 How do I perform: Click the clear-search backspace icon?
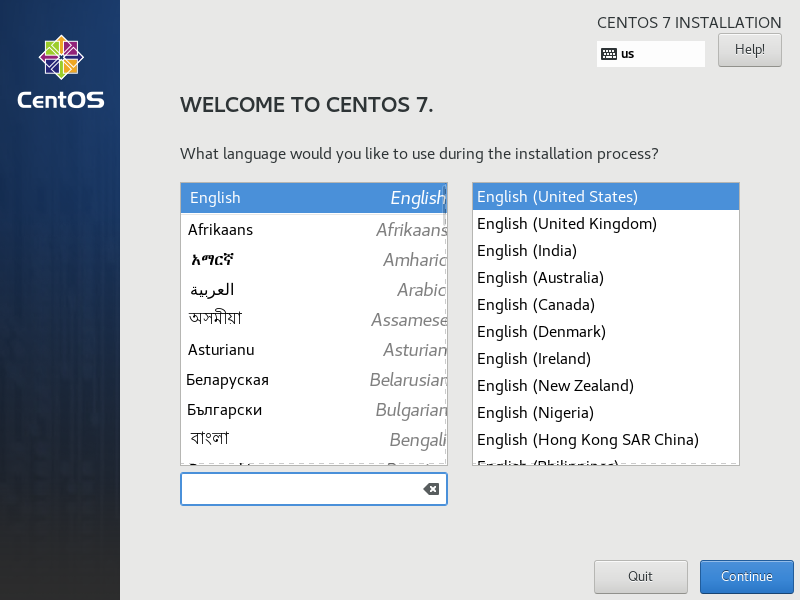[429, 489]
